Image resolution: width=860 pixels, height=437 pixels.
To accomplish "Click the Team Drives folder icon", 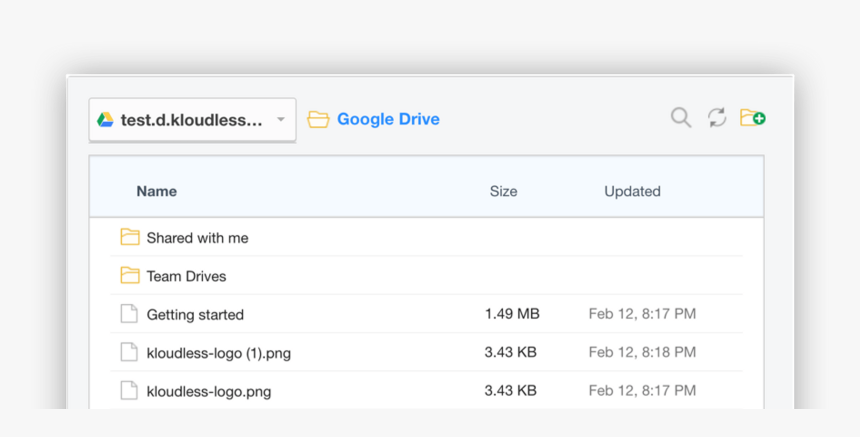I will point(130,275).
